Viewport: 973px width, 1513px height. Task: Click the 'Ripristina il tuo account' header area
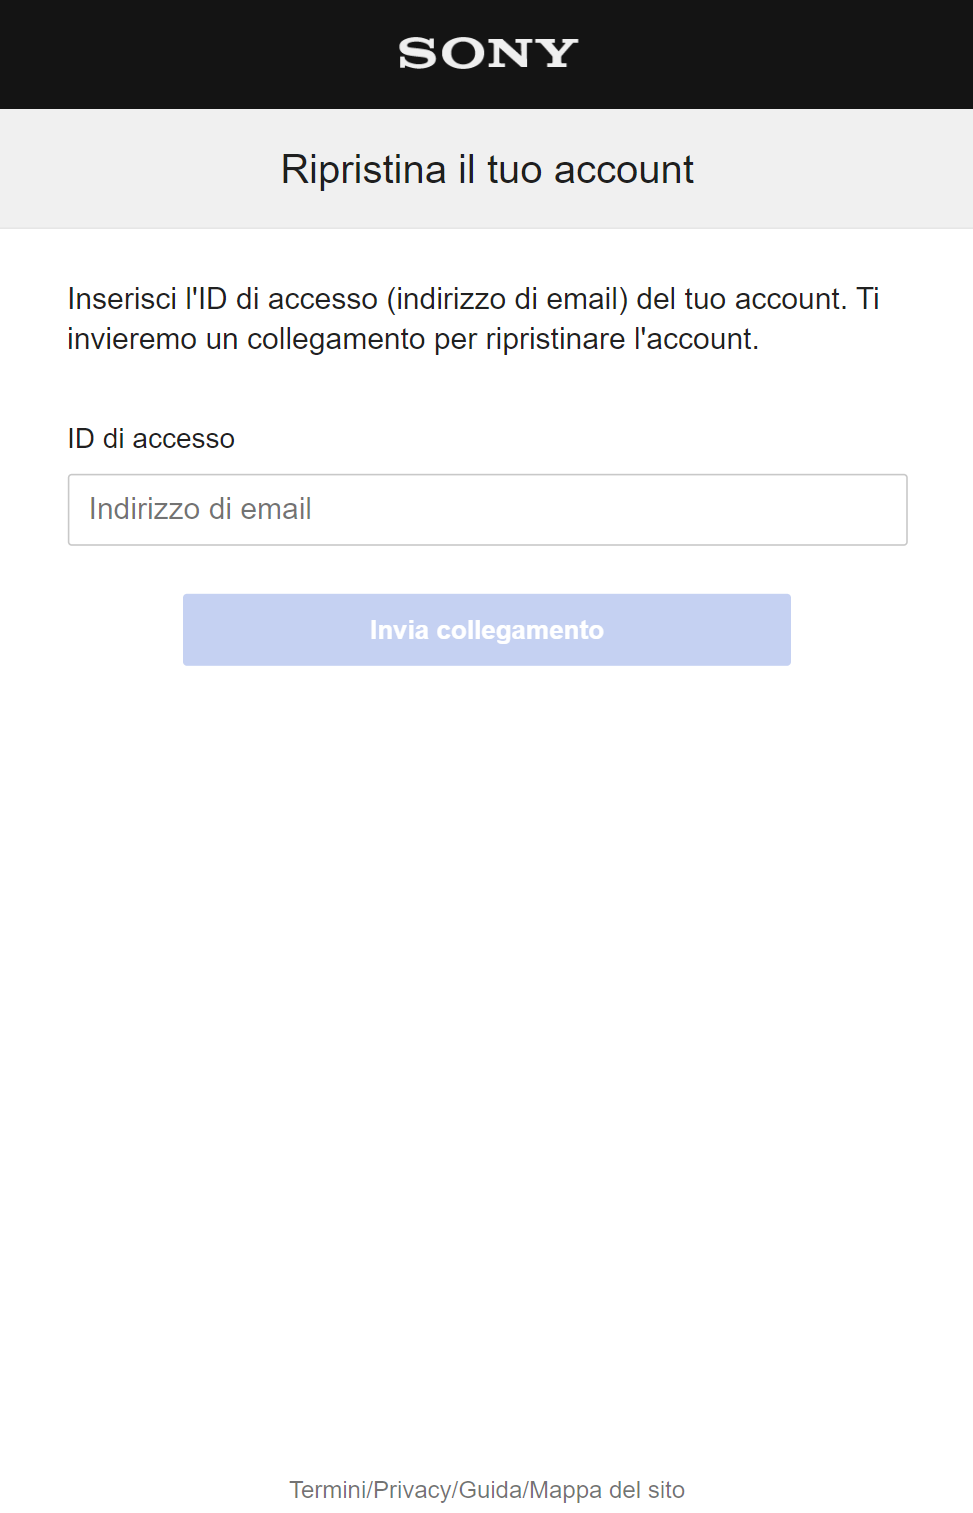(x=486, y=168)
